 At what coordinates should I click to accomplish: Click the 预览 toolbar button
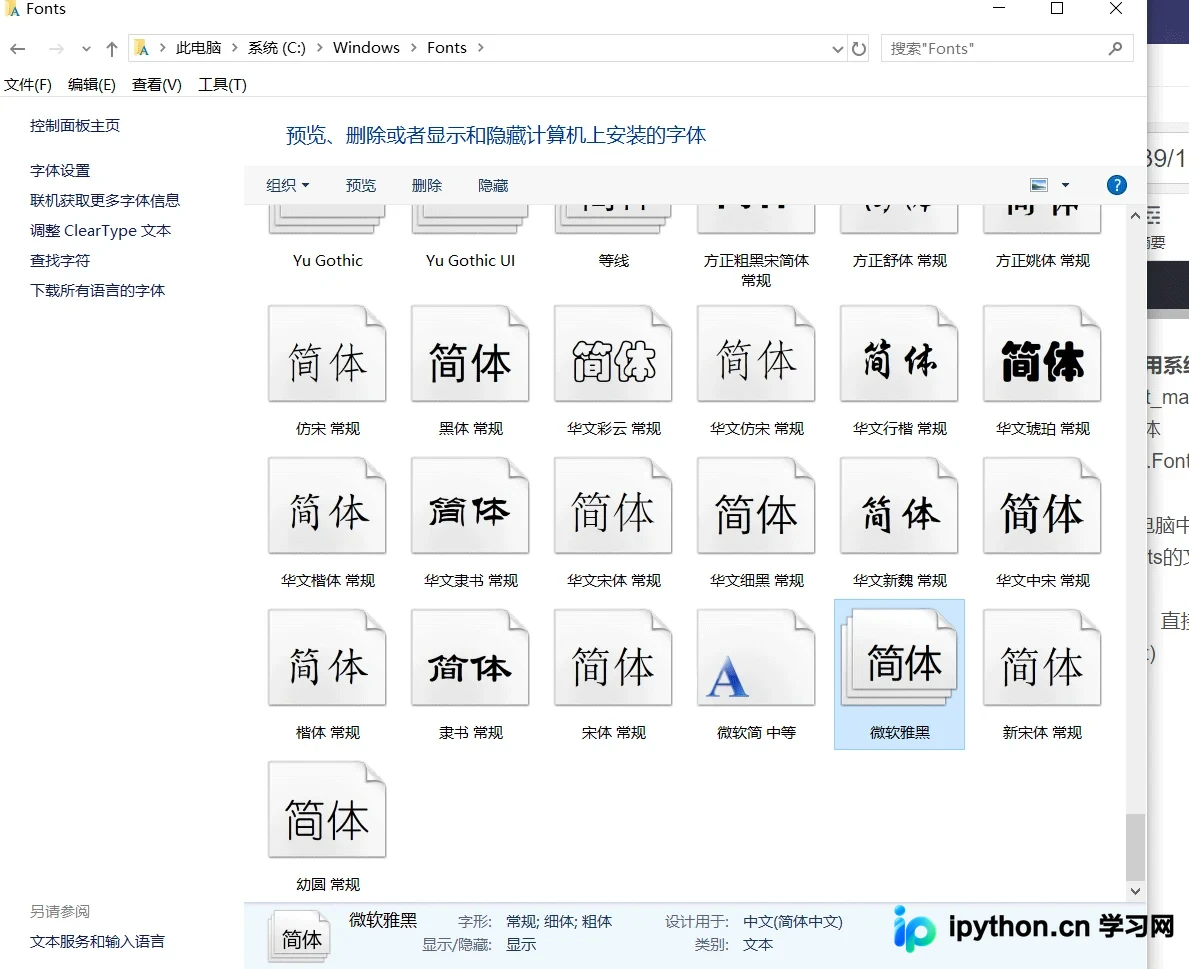pos(361,186)
